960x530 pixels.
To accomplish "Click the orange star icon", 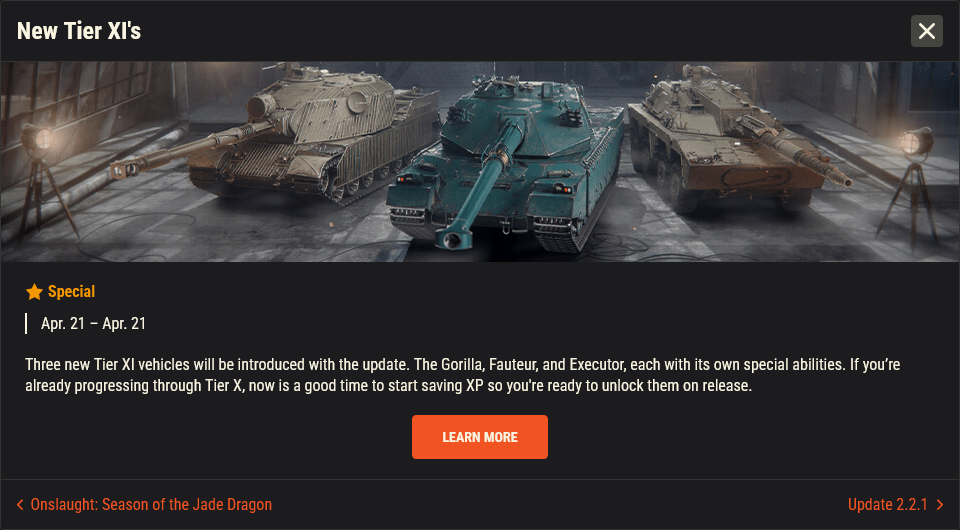I will point(34,292).
